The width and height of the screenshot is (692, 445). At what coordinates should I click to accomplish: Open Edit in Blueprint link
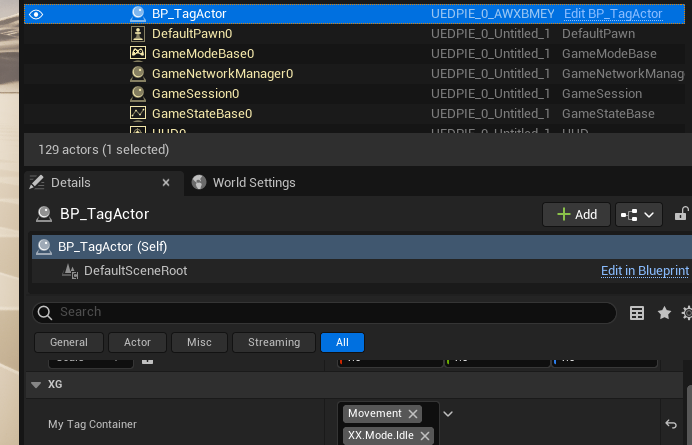coord(645,271)
